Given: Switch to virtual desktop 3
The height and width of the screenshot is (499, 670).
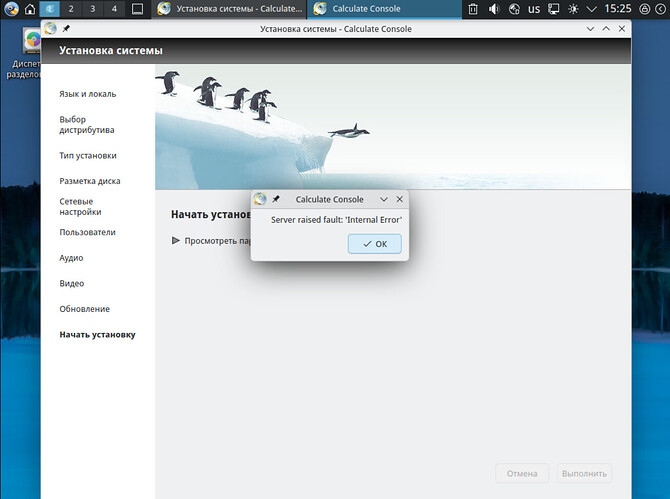Looking at the screenshot, I should (93, 9).
